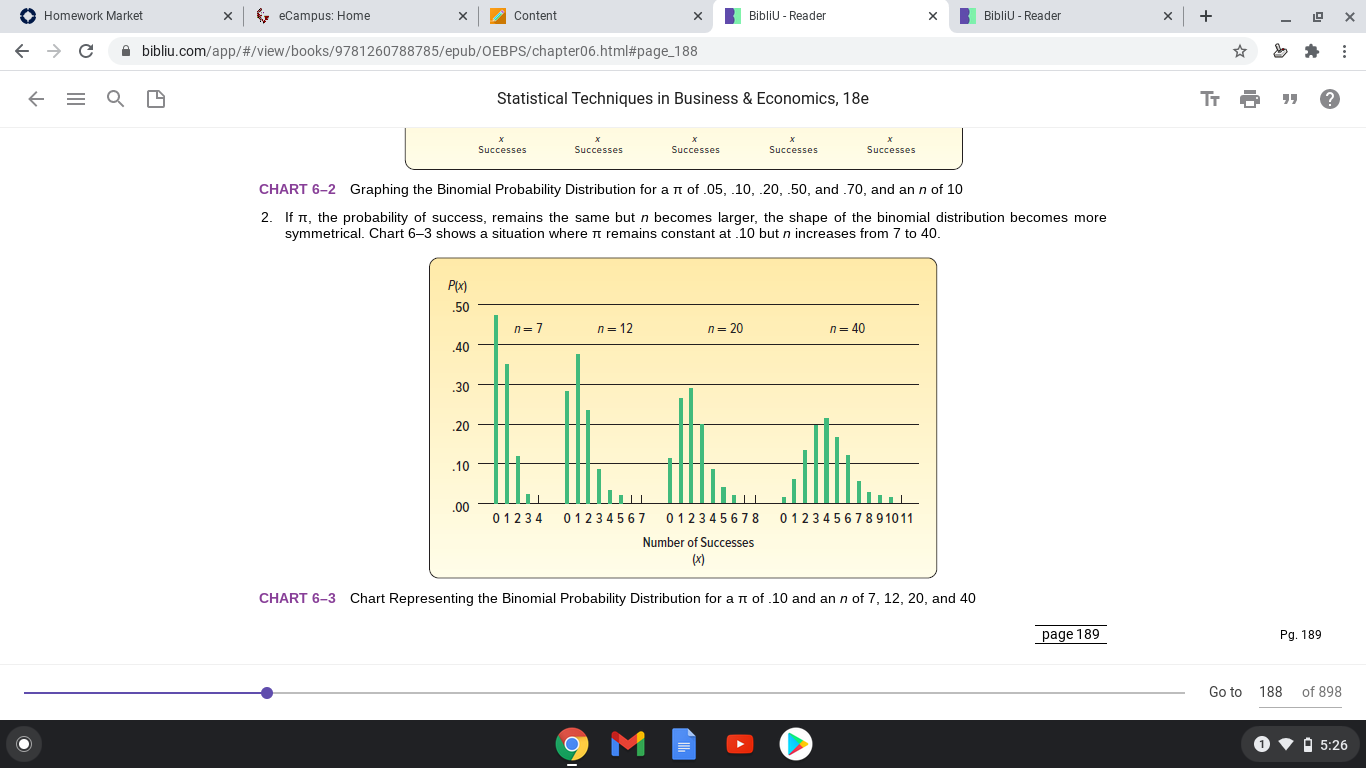Click the address bar URL
Image resolution: width=1366 pixels, height=768 pixels.
pyautogui.click(x=420, y=51)
